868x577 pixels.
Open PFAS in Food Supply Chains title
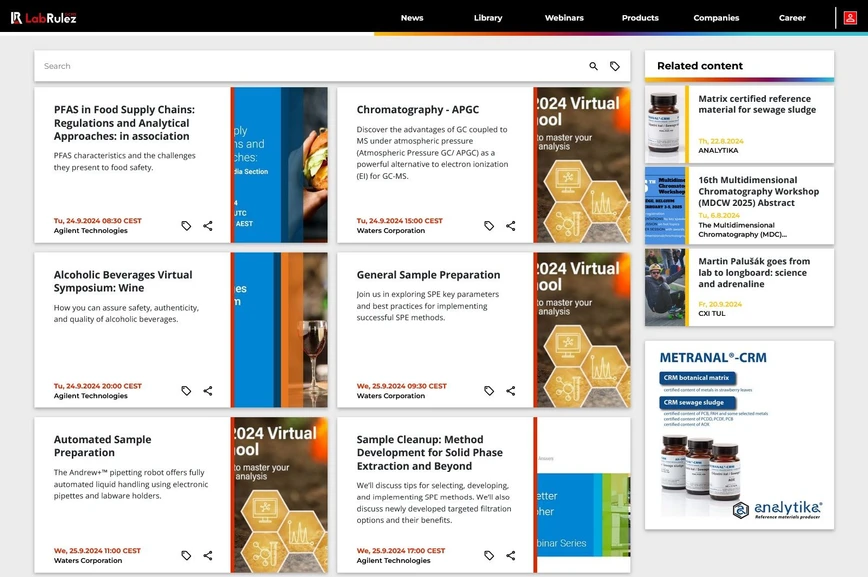click(x=124, y=123)
